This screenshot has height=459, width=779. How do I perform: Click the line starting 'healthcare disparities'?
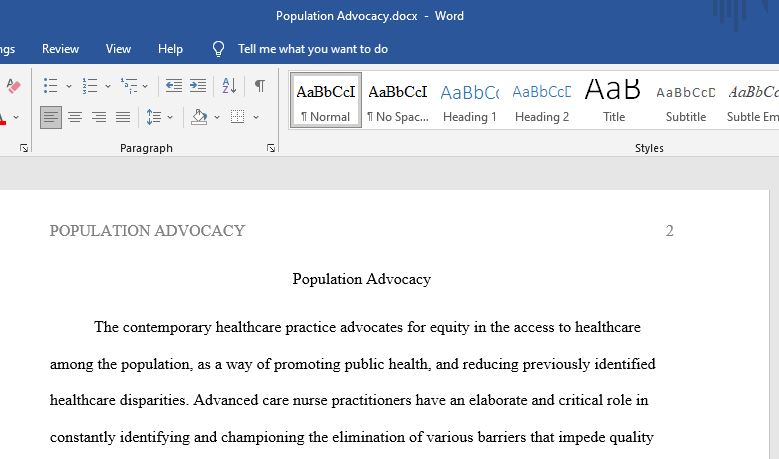[x=349, y=400]
